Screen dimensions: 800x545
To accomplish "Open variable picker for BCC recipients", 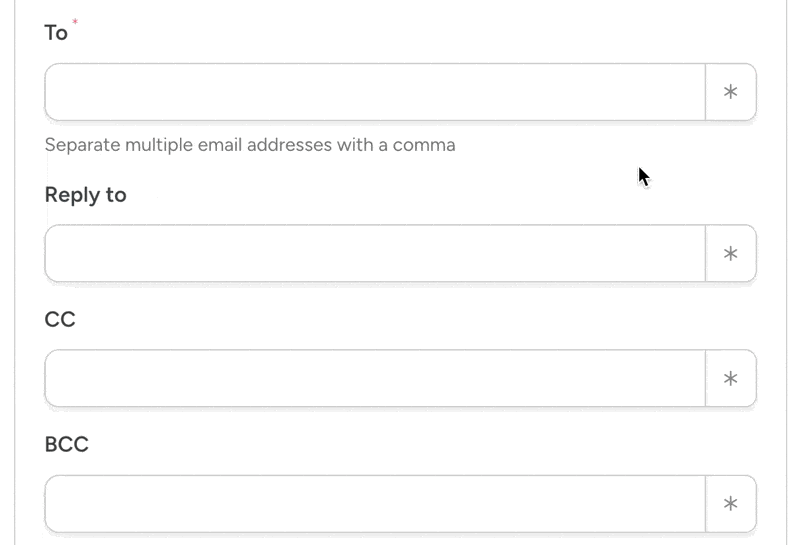I will coord(730,503).
